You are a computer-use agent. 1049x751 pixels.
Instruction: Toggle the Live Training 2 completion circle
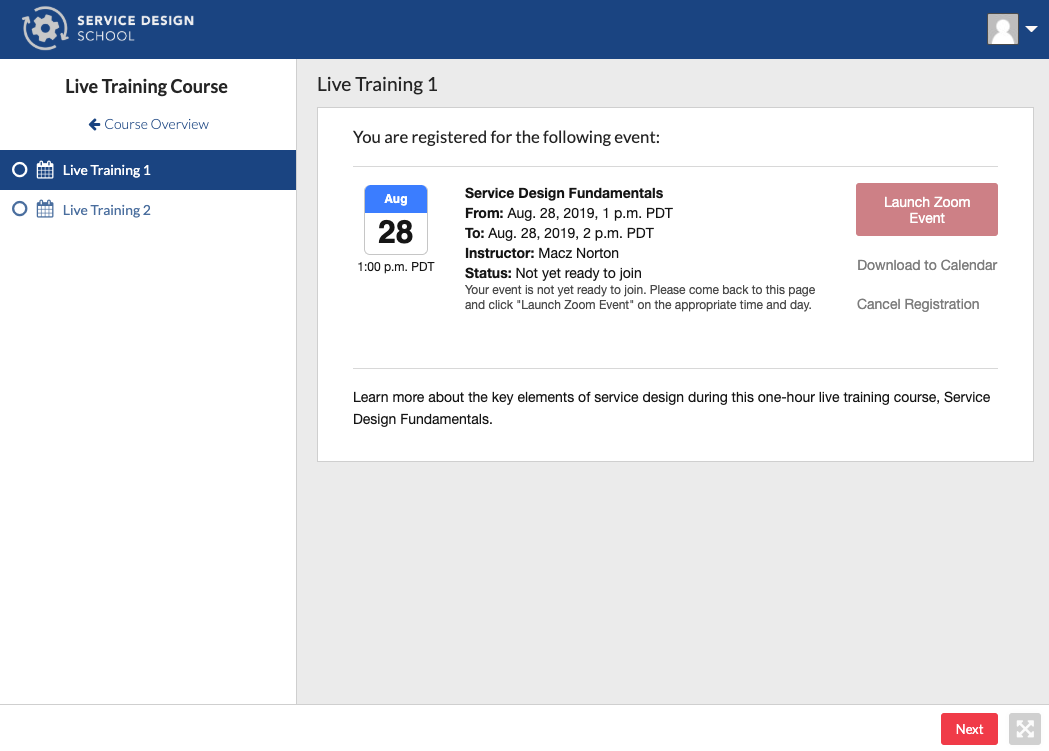[x=19, y=210]
